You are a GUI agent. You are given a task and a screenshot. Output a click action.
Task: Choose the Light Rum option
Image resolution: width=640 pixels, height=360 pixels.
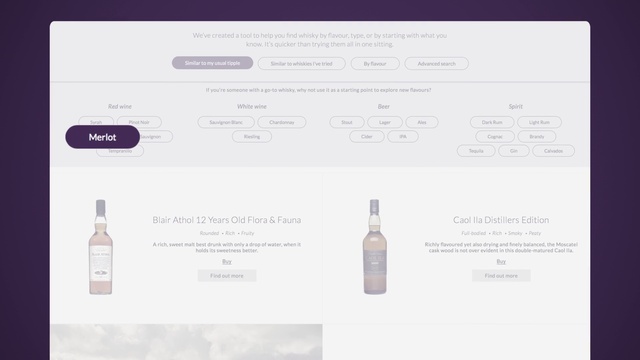(539, 122)
